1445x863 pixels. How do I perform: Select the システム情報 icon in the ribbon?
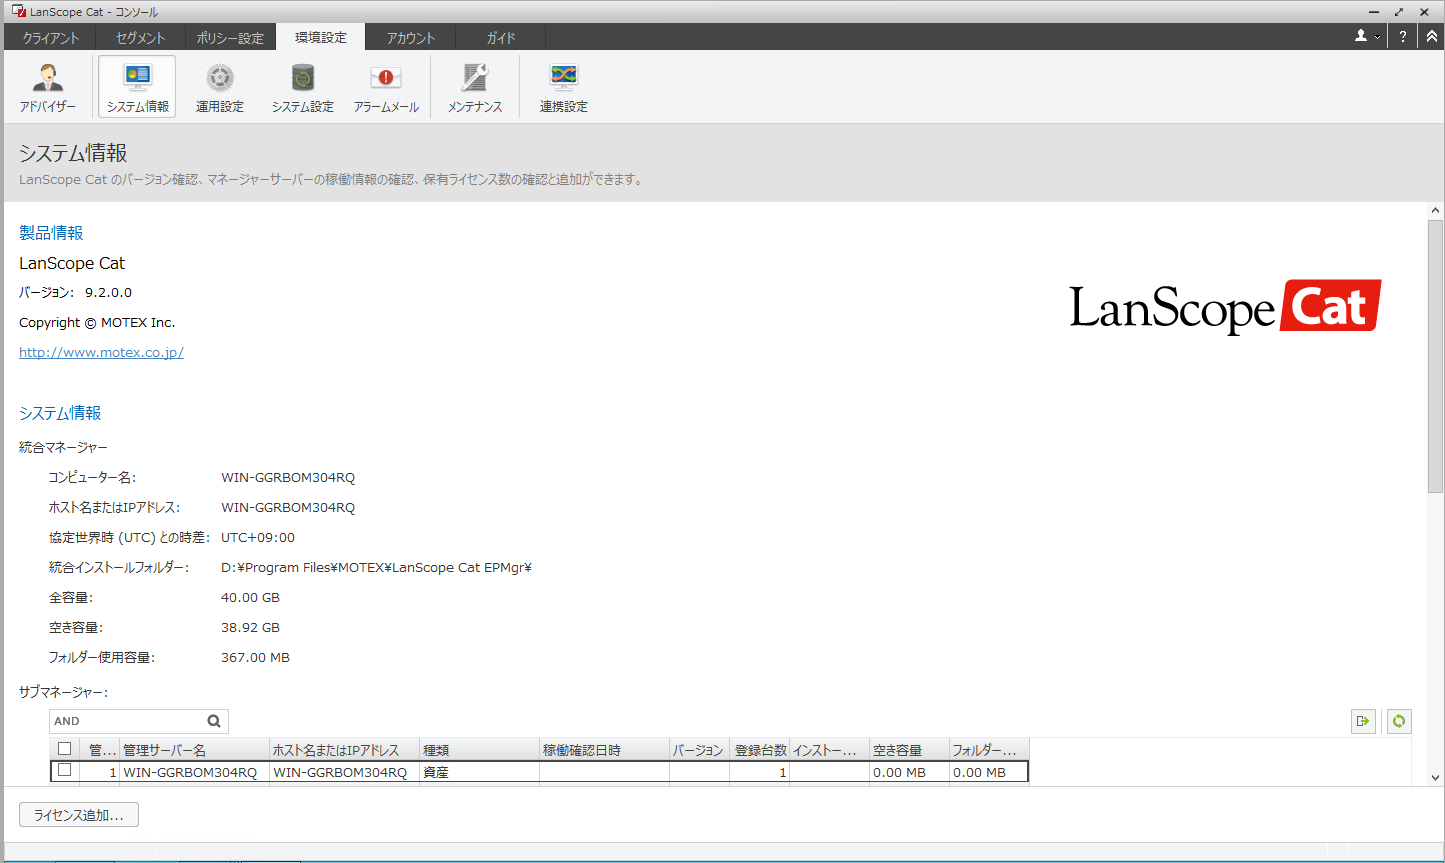(x=136, y=86)
